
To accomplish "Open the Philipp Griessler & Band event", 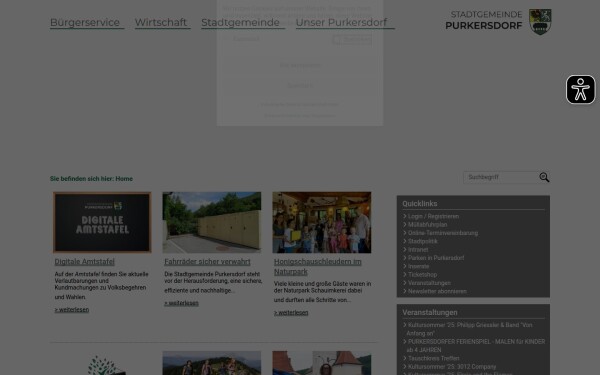I will click(469, 329).
